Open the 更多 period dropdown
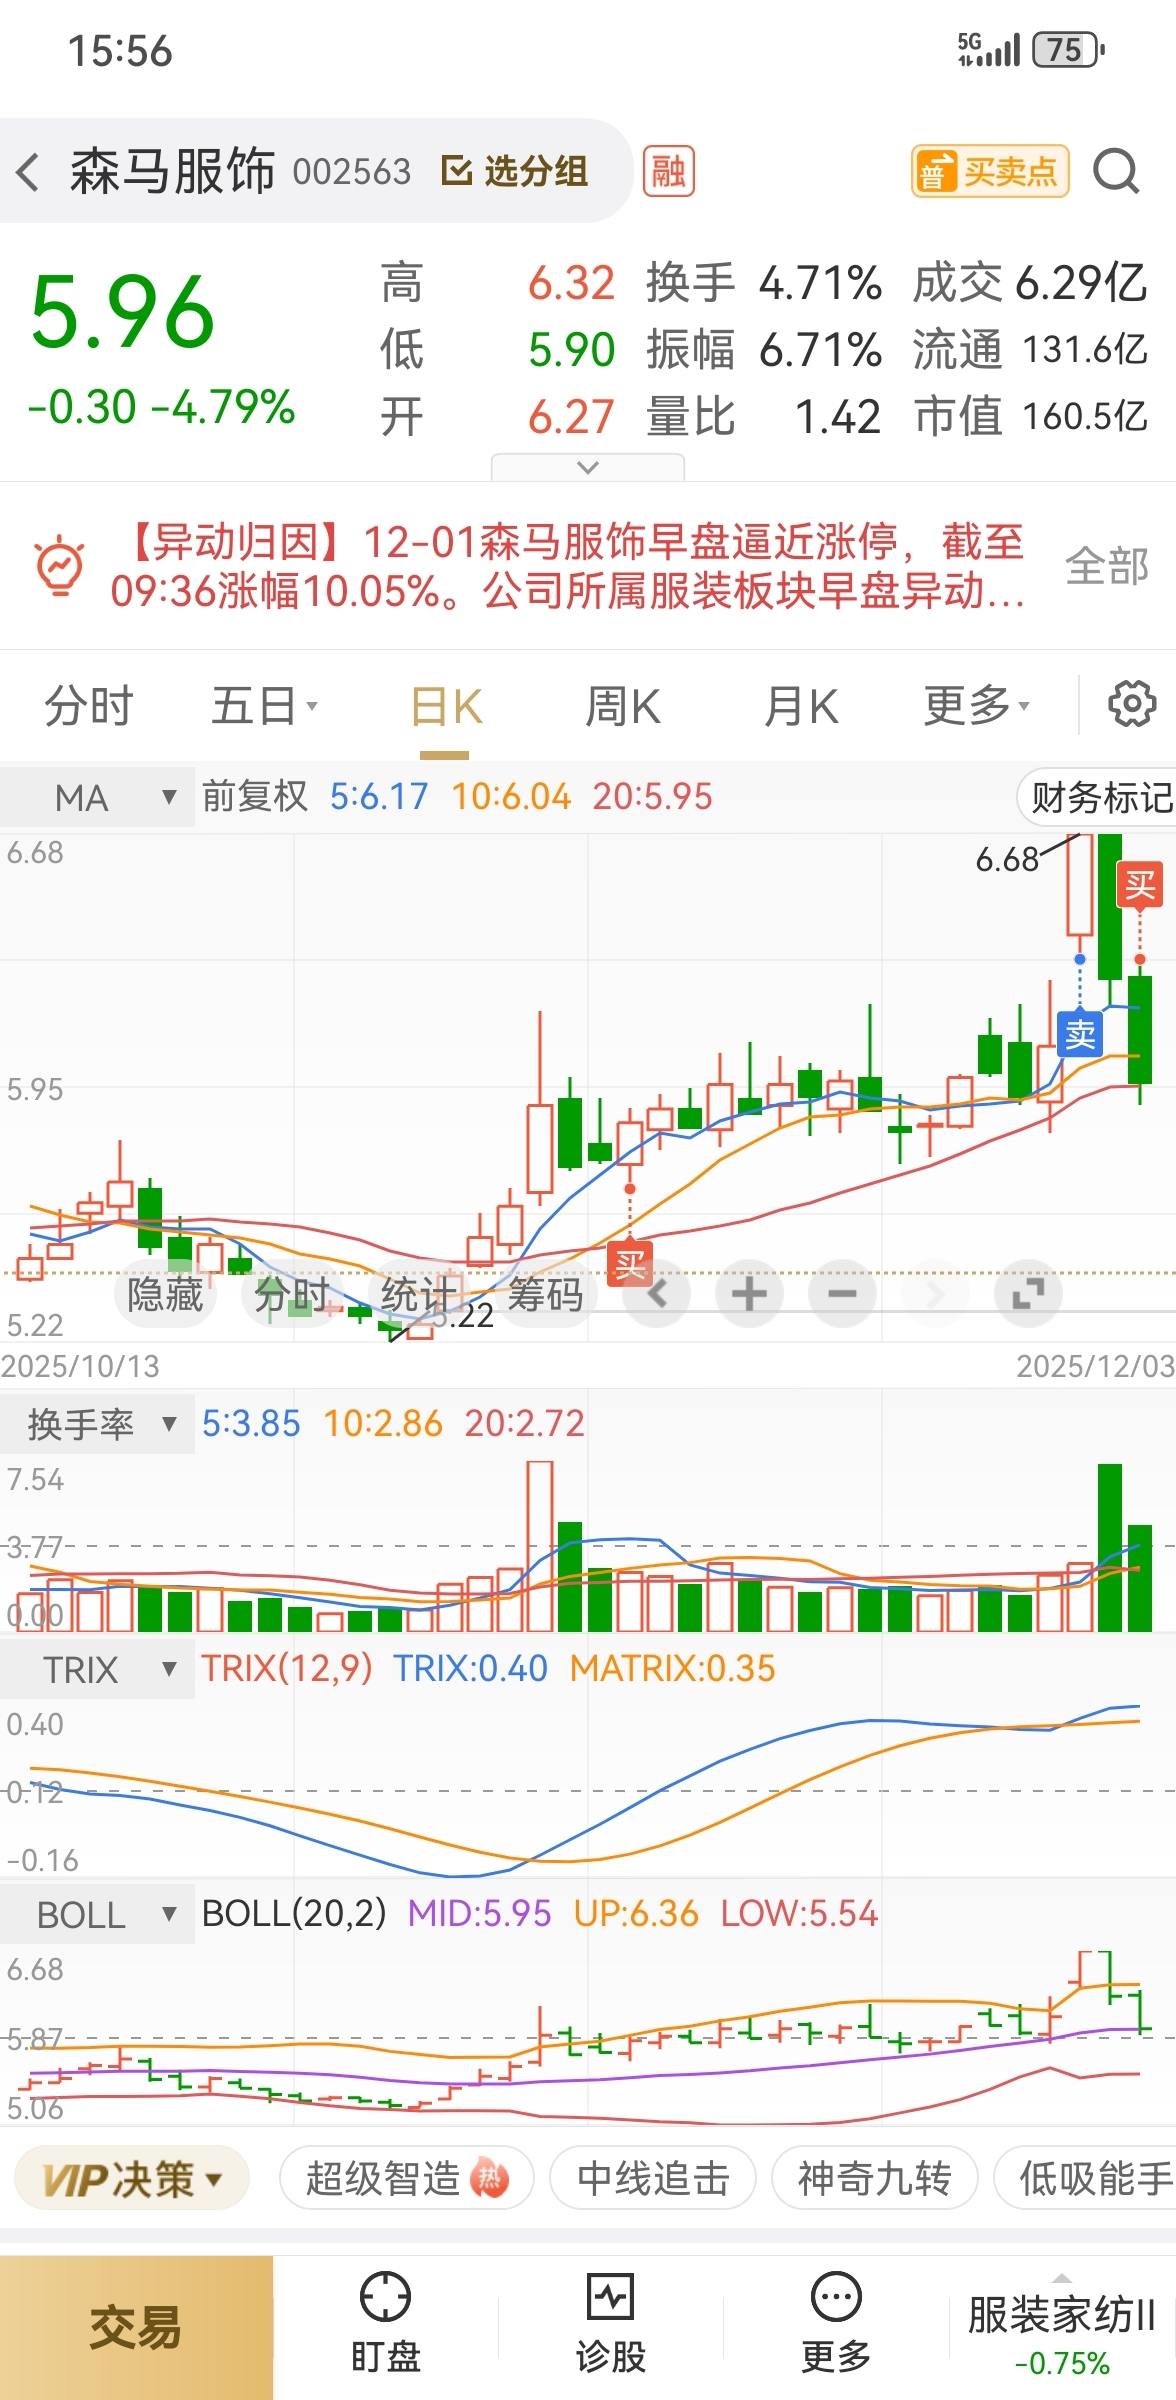This screenshot has width=1176, height=2400. 976,706
